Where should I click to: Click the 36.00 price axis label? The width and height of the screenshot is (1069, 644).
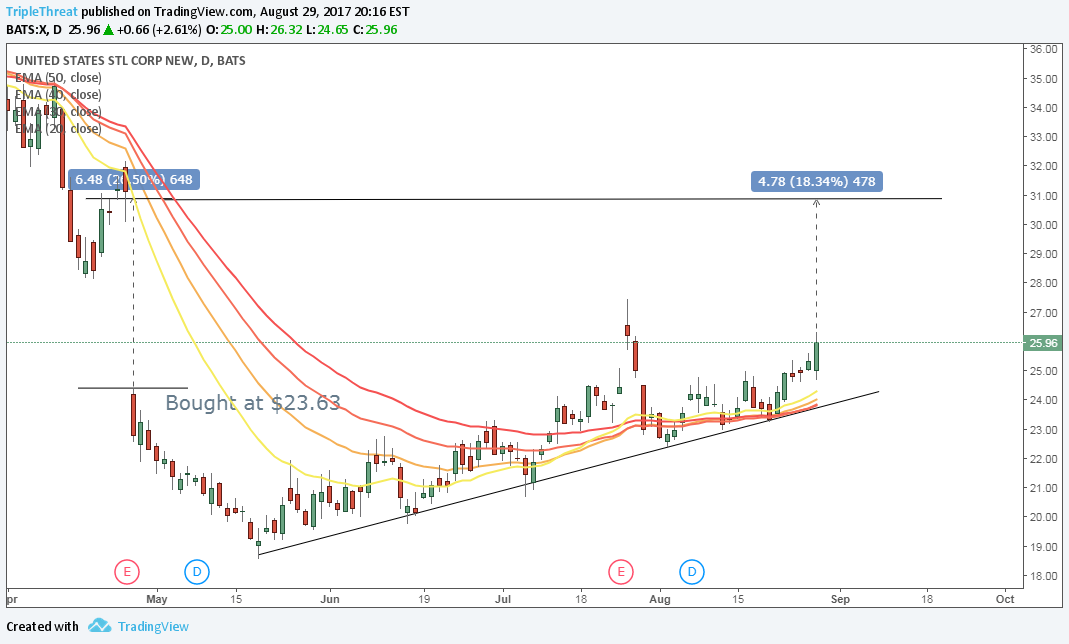[1044, 50]
